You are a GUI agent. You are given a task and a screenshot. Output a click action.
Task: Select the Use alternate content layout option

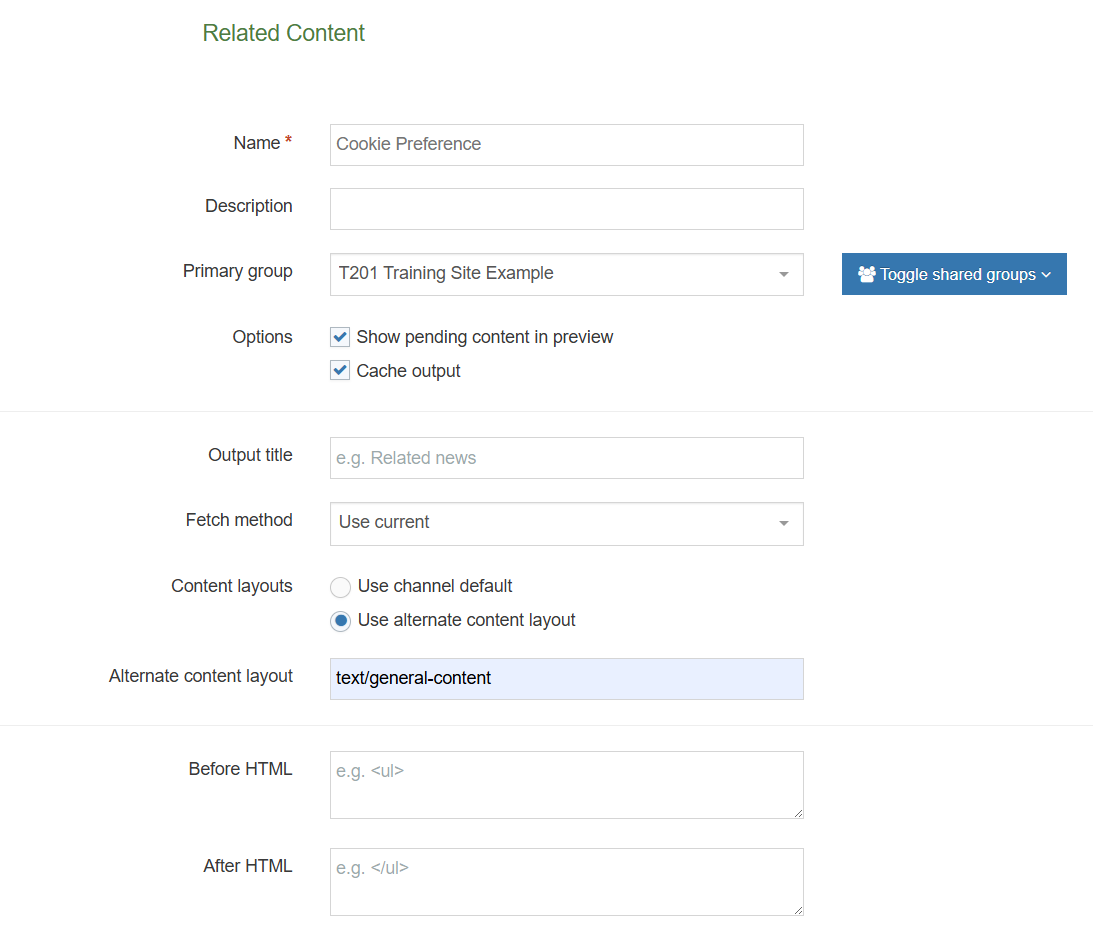click(x=340, y=620)
